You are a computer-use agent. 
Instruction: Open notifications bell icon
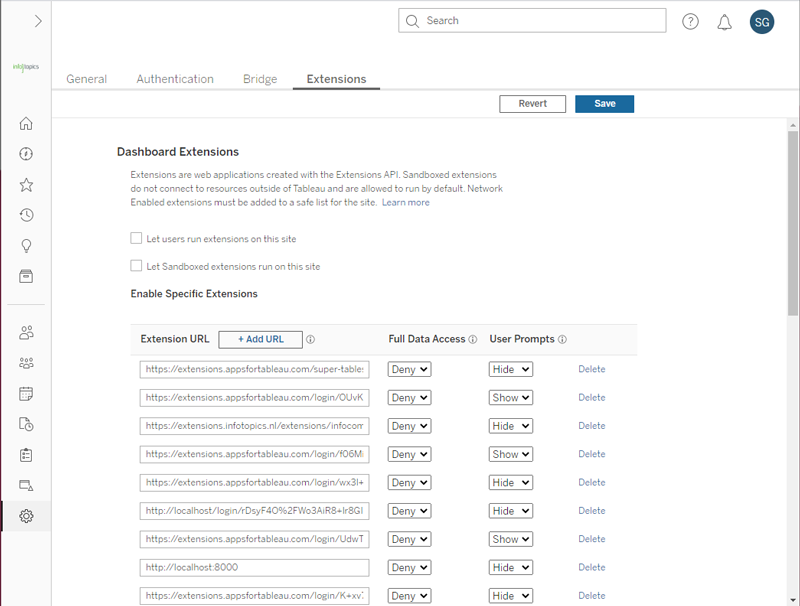(725, 22)
